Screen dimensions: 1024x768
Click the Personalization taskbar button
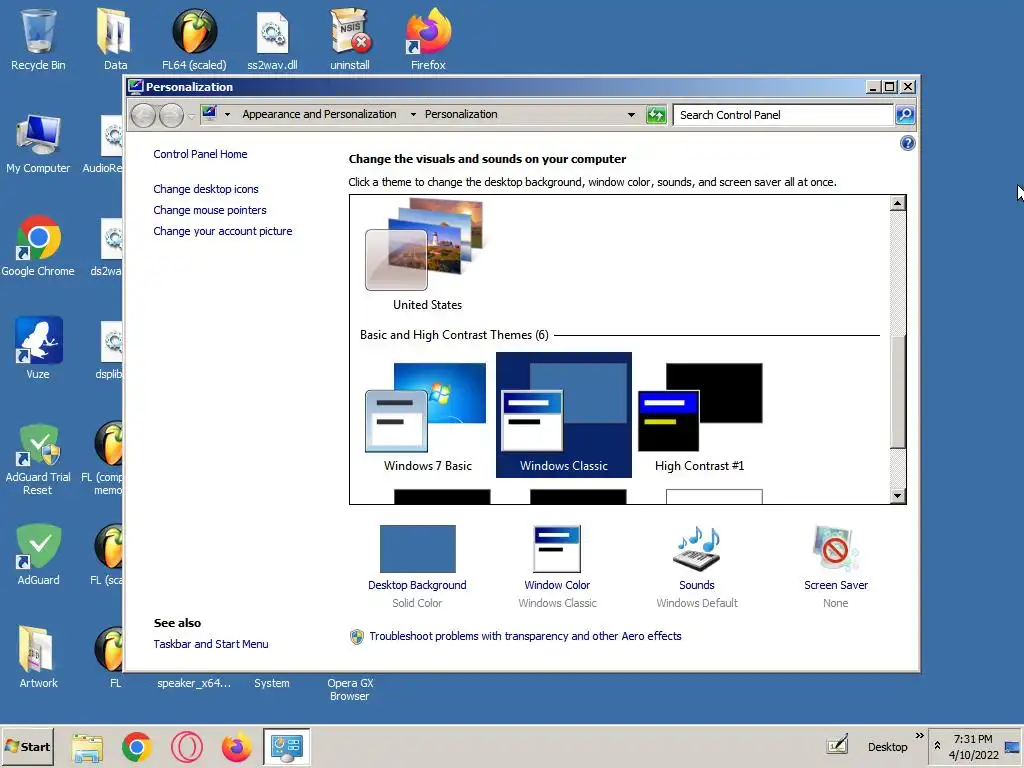pos(287,747)
